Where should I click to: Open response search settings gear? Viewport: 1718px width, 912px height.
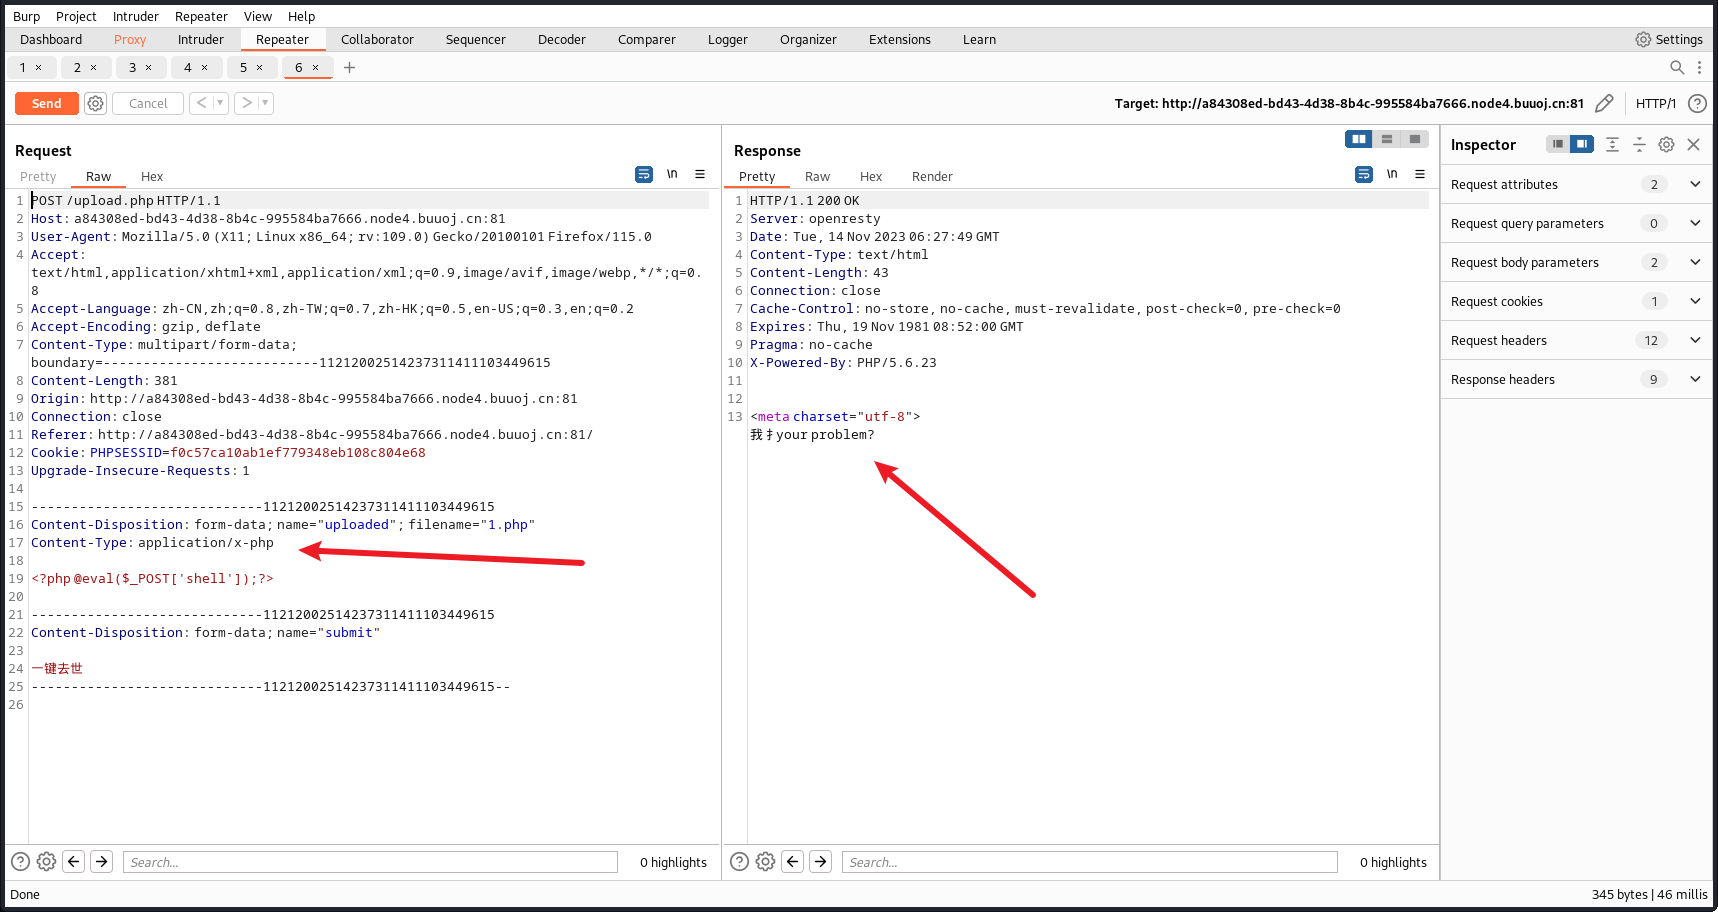coord(765,861)
